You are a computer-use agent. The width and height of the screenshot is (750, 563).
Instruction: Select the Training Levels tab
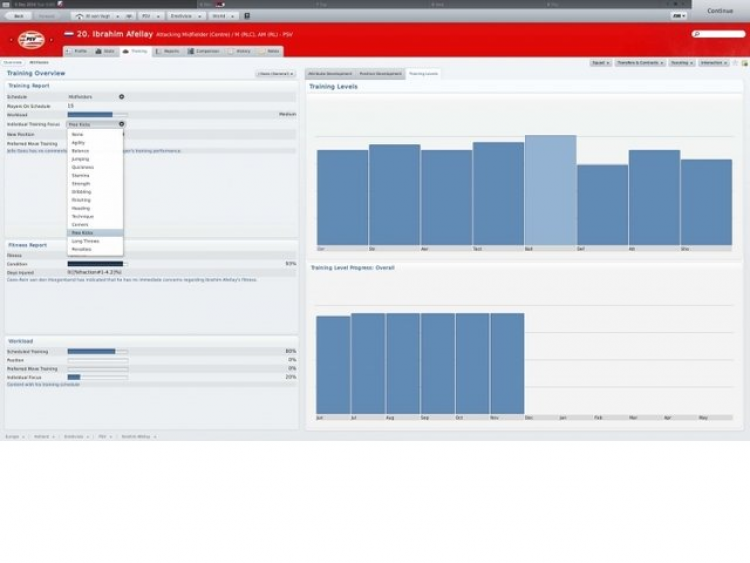423,74
